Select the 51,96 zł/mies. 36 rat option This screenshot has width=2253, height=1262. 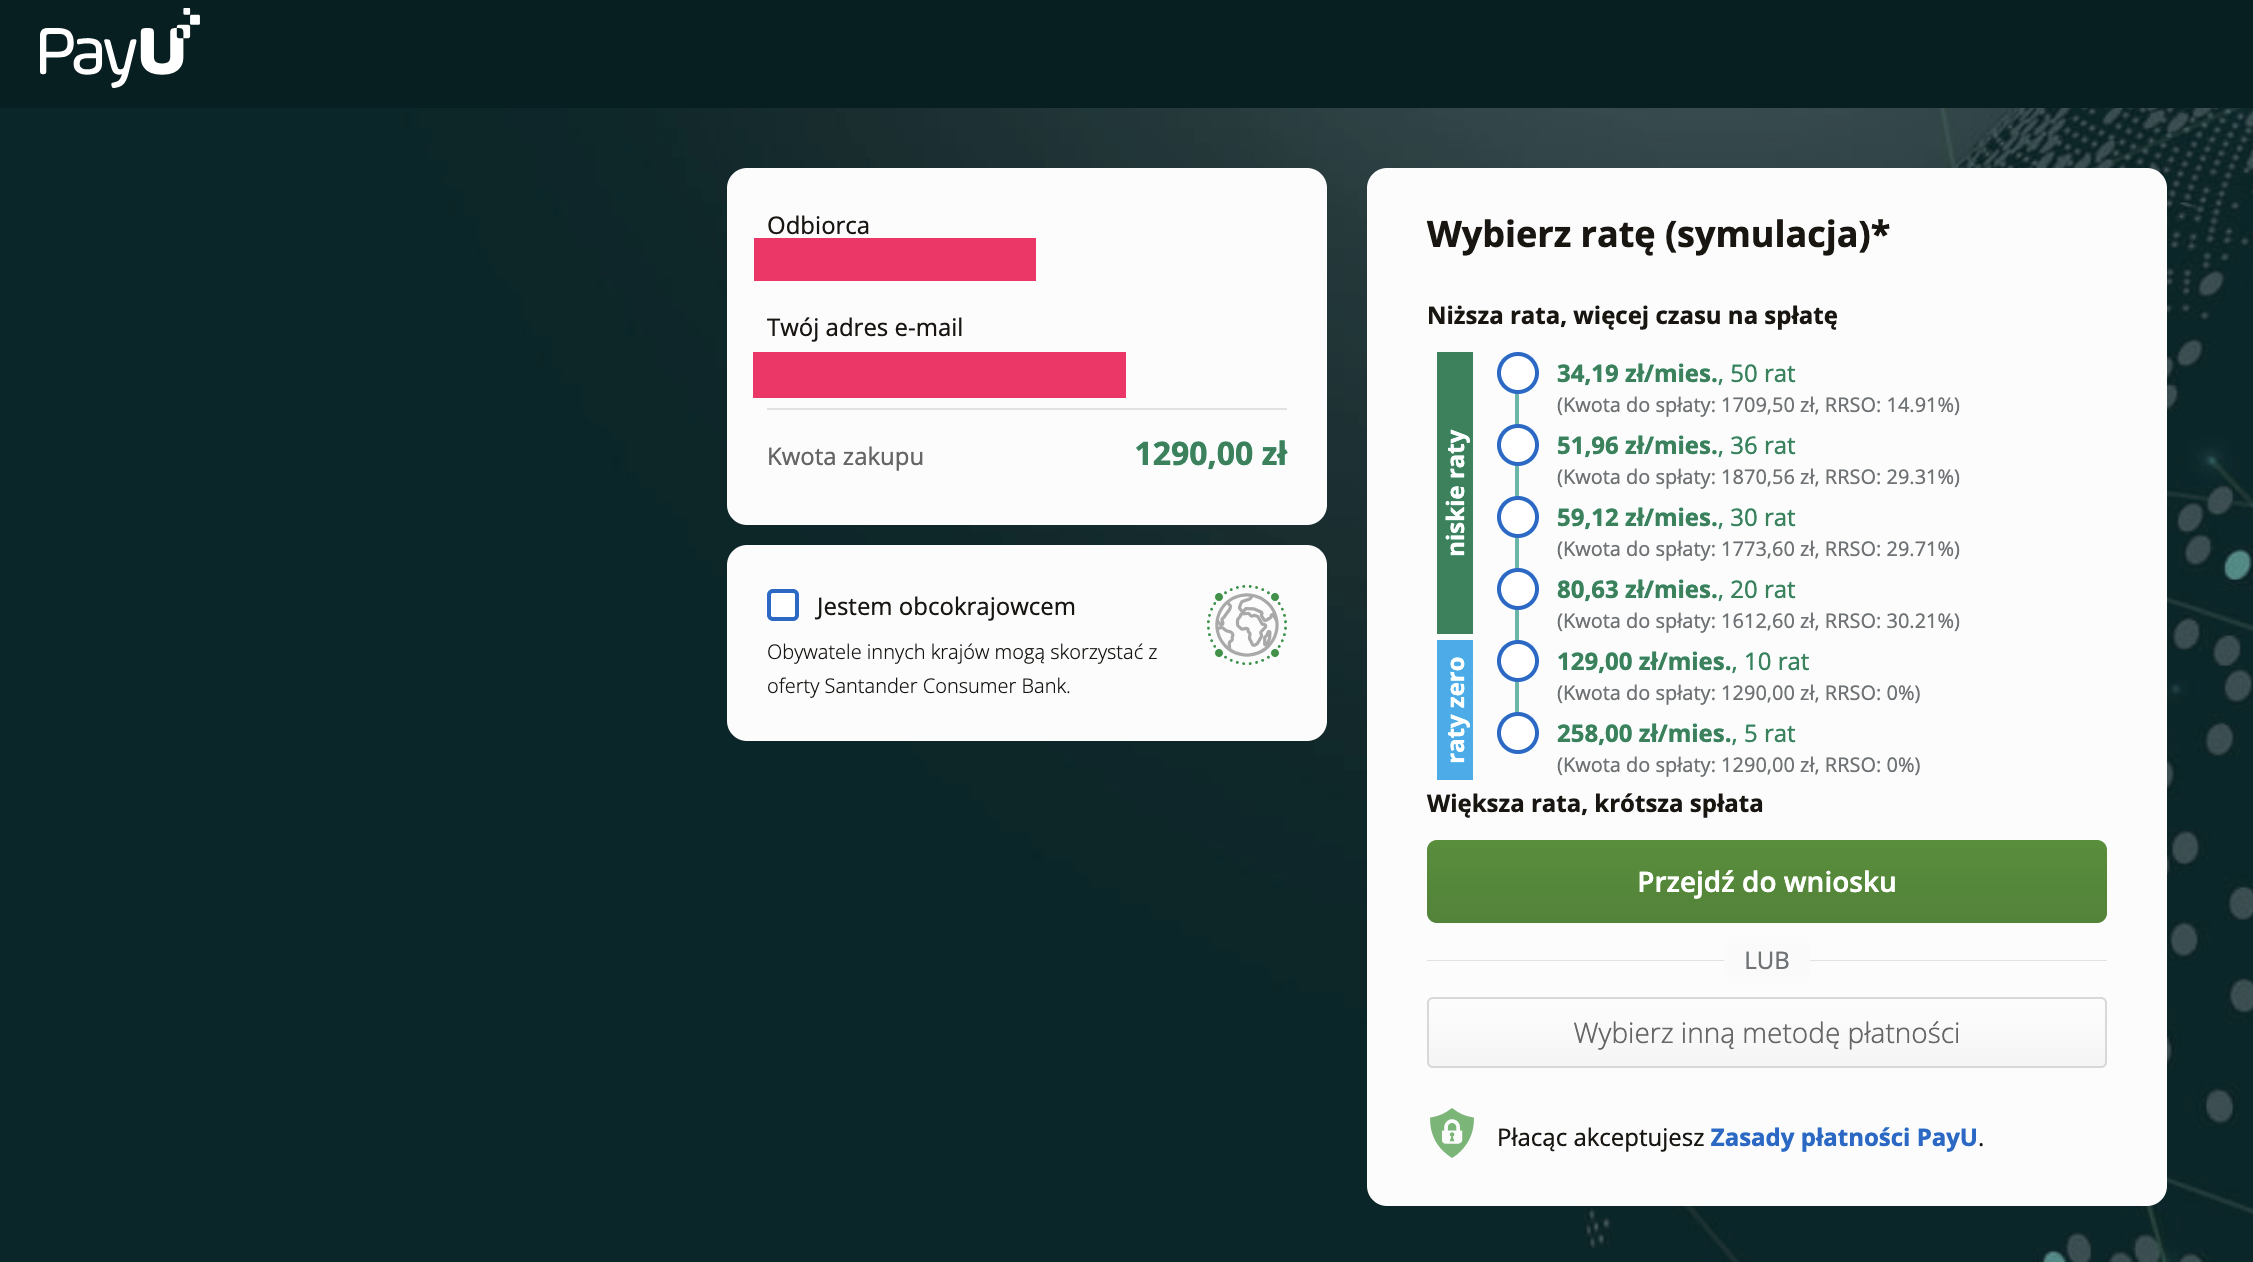[1517, 445]
